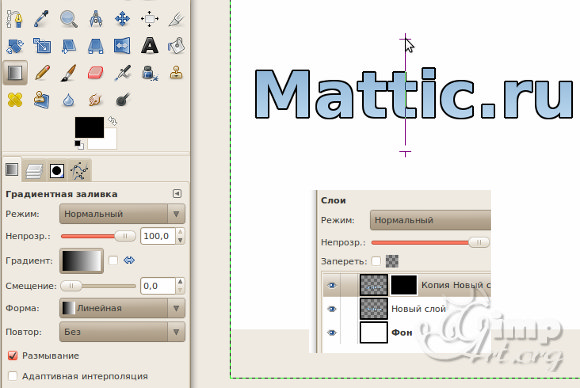Hide the Новый слой layer
This screenshot has width=580, height=388.
pos(332,309)
